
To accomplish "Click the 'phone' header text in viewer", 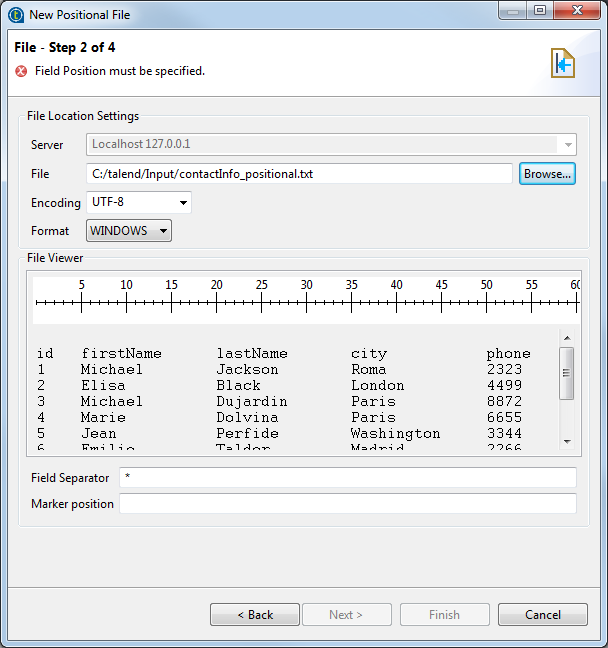I will pos(508,354).
